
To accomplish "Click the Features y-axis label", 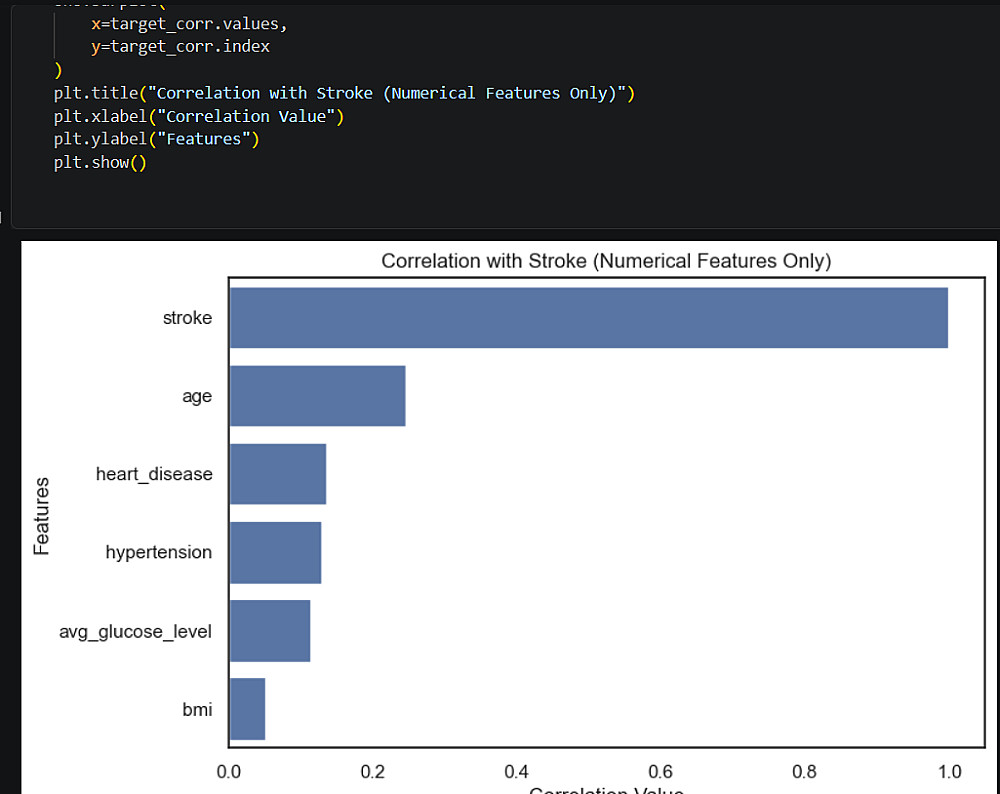I will 42,516.
